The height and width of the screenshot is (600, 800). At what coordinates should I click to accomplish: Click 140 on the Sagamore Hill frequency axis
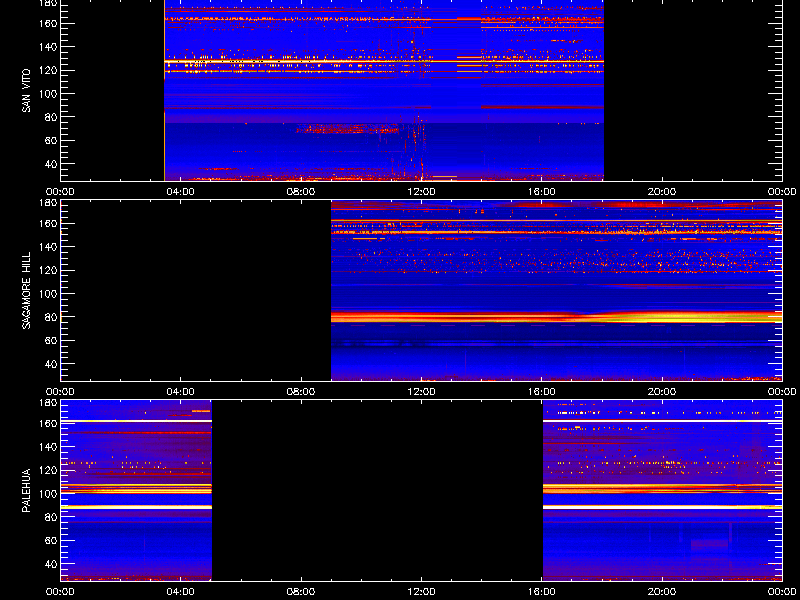47,247
